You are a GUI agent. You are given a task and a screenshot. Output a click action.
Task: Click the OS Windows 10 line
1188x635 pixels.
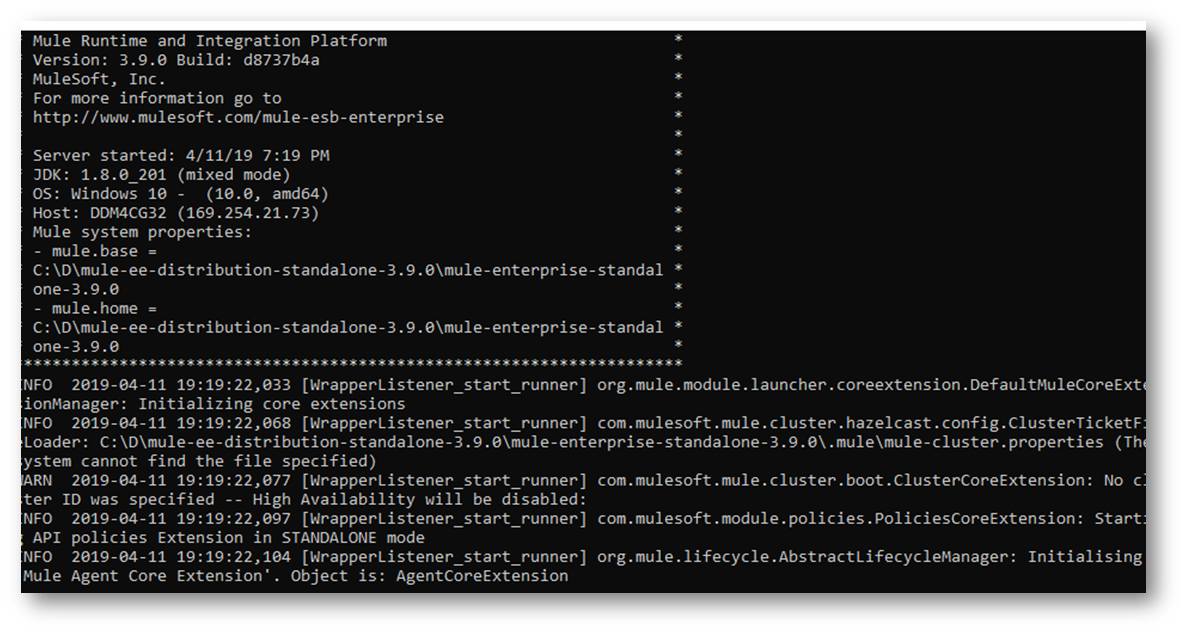pyautogui.click(x=180, y=193)
